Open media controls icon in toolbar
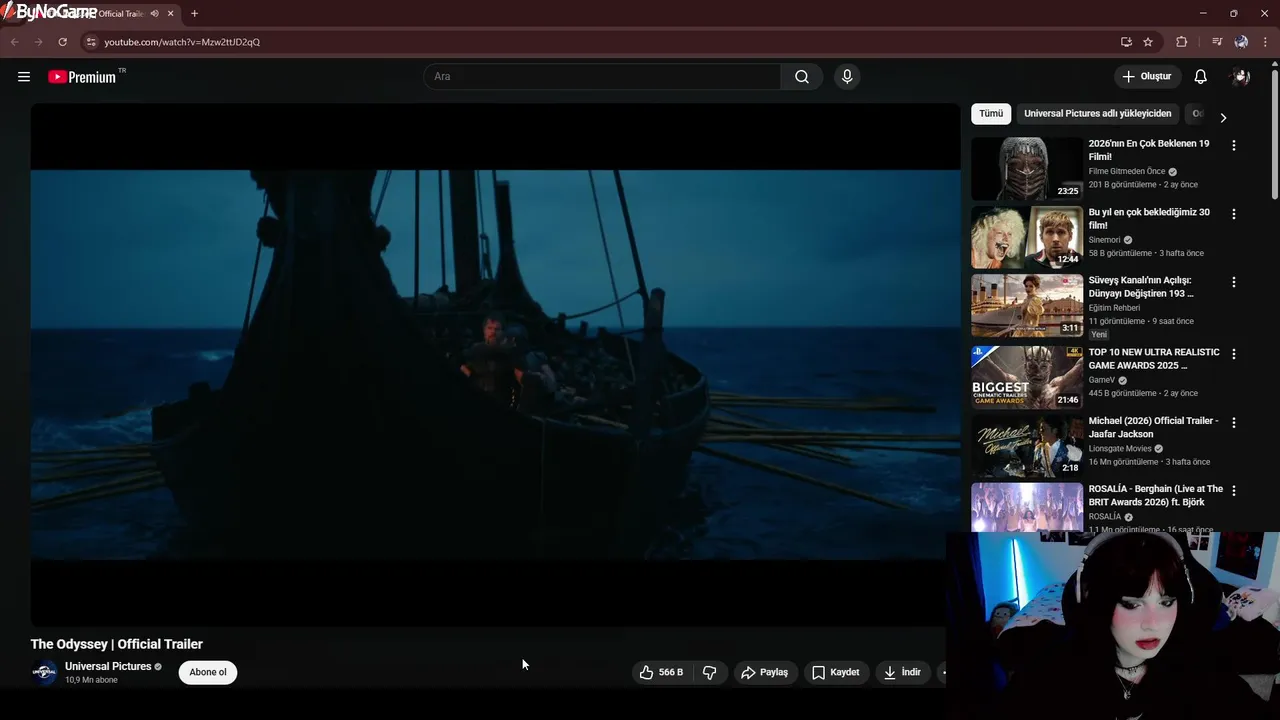Viewport: 1280px width, 720px height. click(1217, 42)
